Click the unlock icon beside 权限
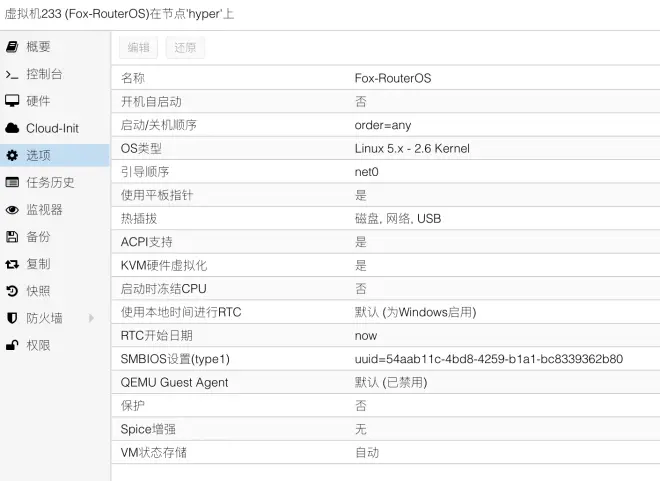The image size is (660, 481). [x=12, y=345]
